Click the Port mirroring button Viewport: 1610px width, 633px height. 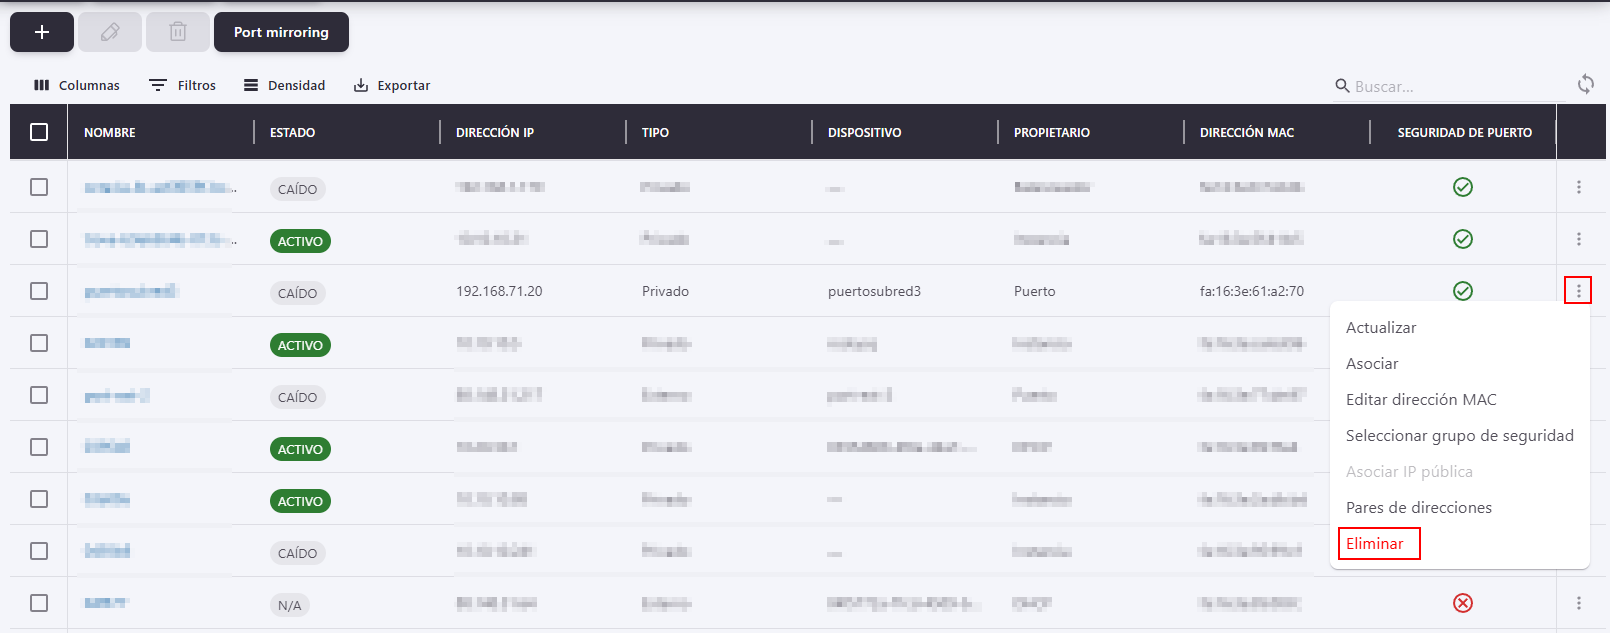(x=281, y=32)
